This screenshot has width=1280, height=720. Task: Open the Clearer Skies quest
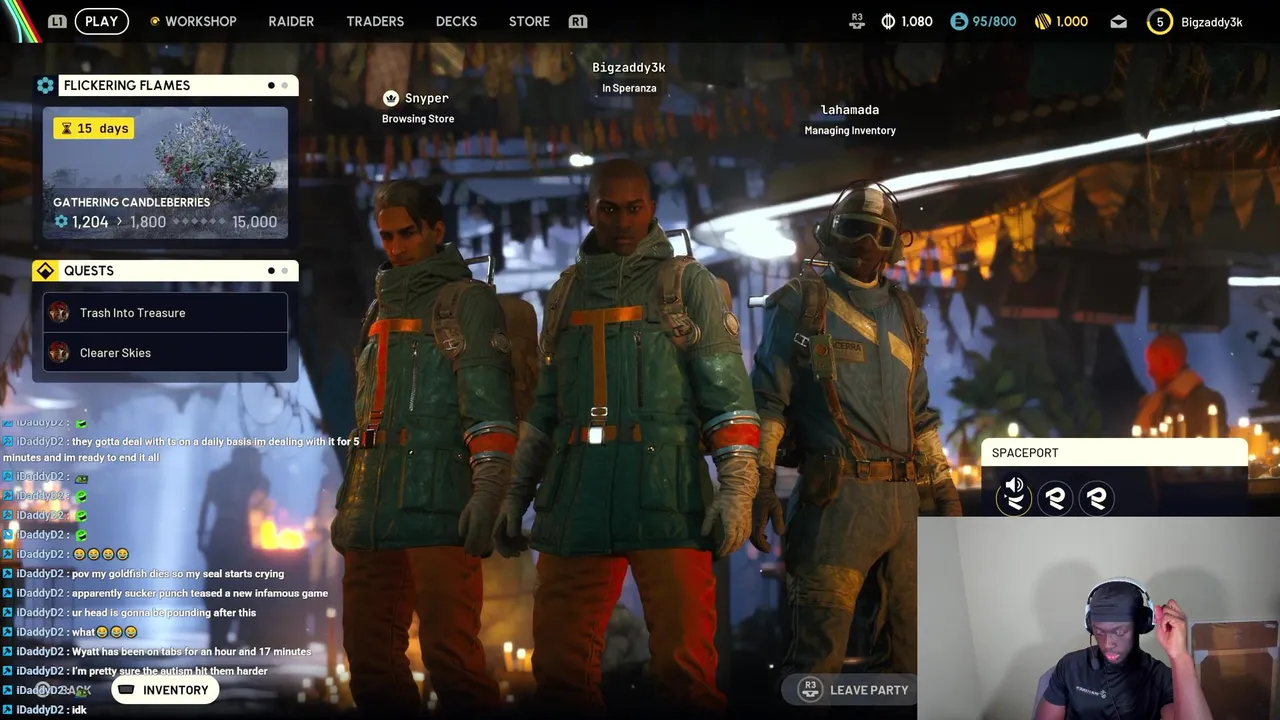(x=165, y=353)
